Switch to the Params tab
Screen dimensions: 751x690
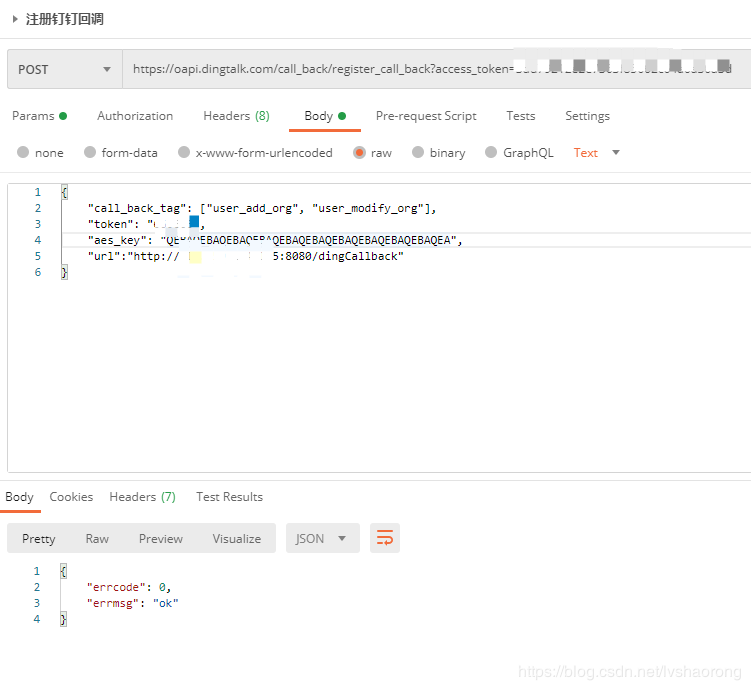[x=39, y=116]
